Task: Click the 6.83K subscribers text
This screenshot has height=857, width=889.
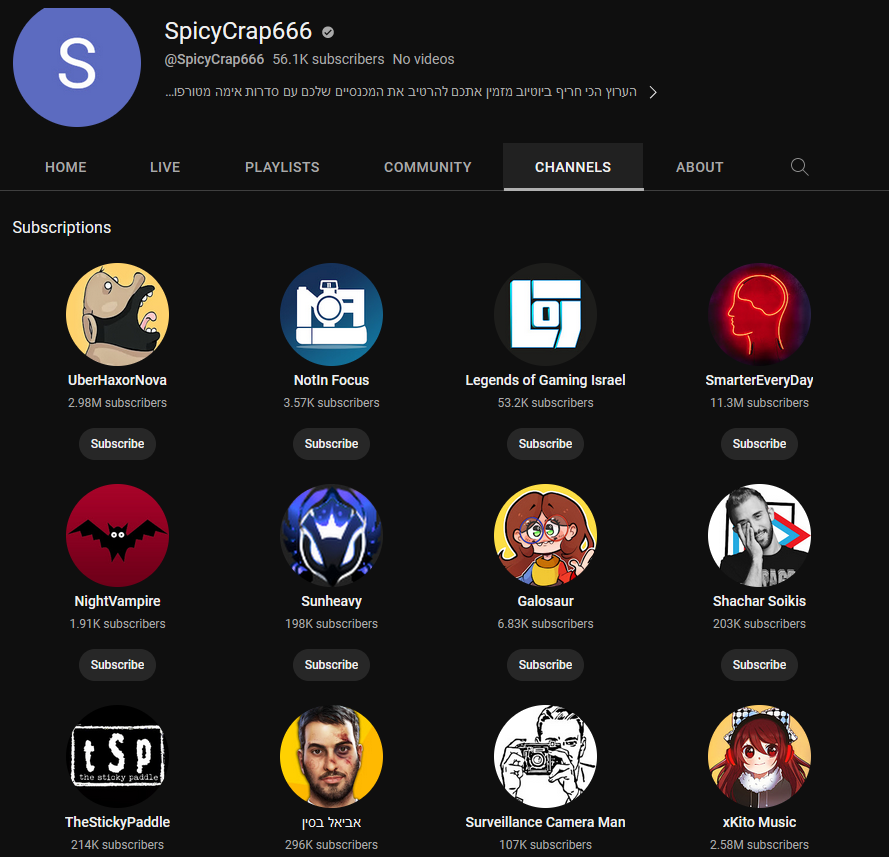Action: click(545, 624)
